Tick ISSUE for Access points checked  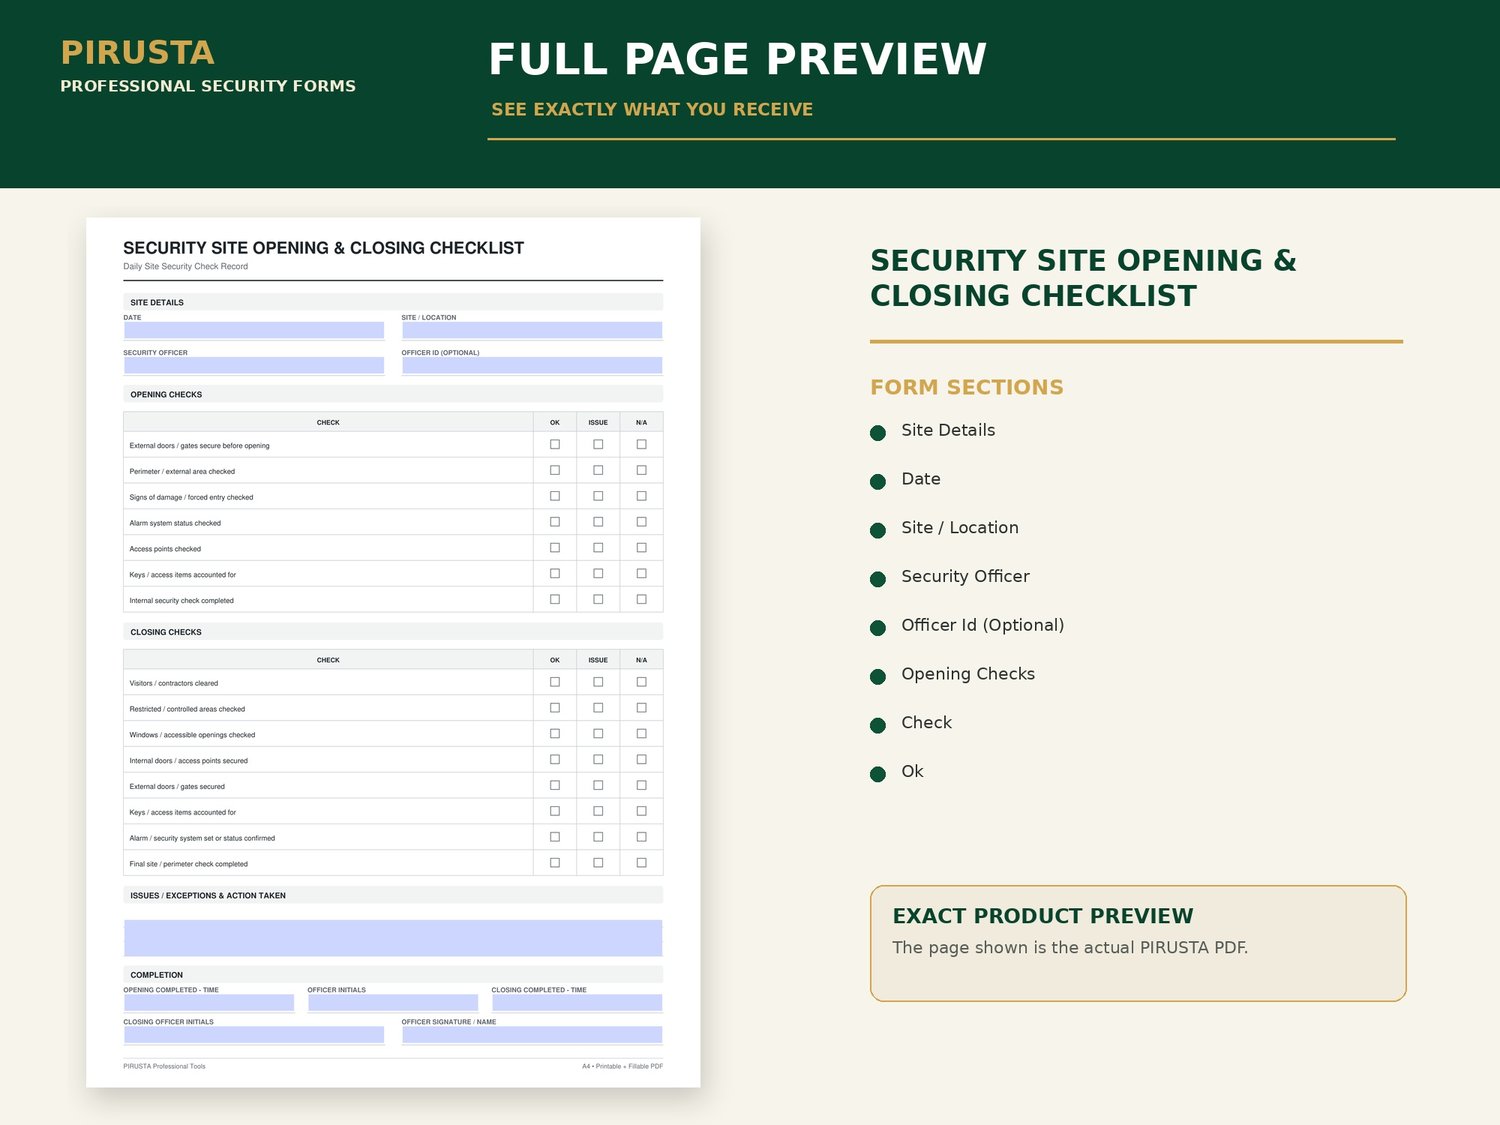pyautogui.click(x=598, y=548)
